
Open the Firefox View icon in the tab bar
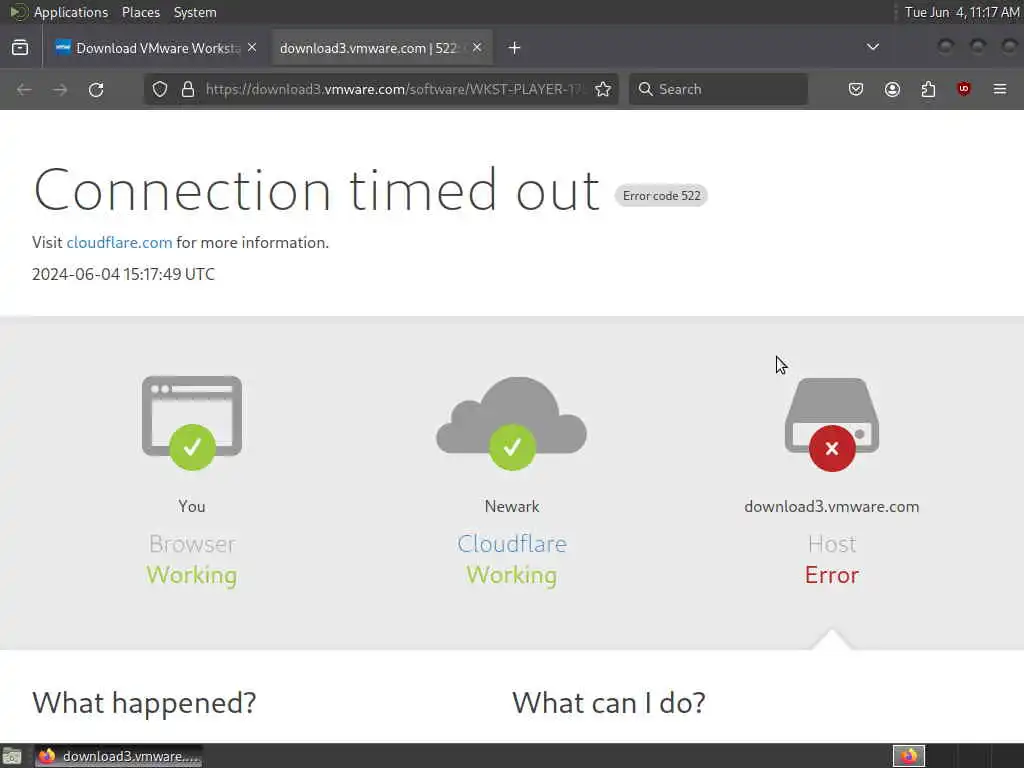[x=20, y=48]
